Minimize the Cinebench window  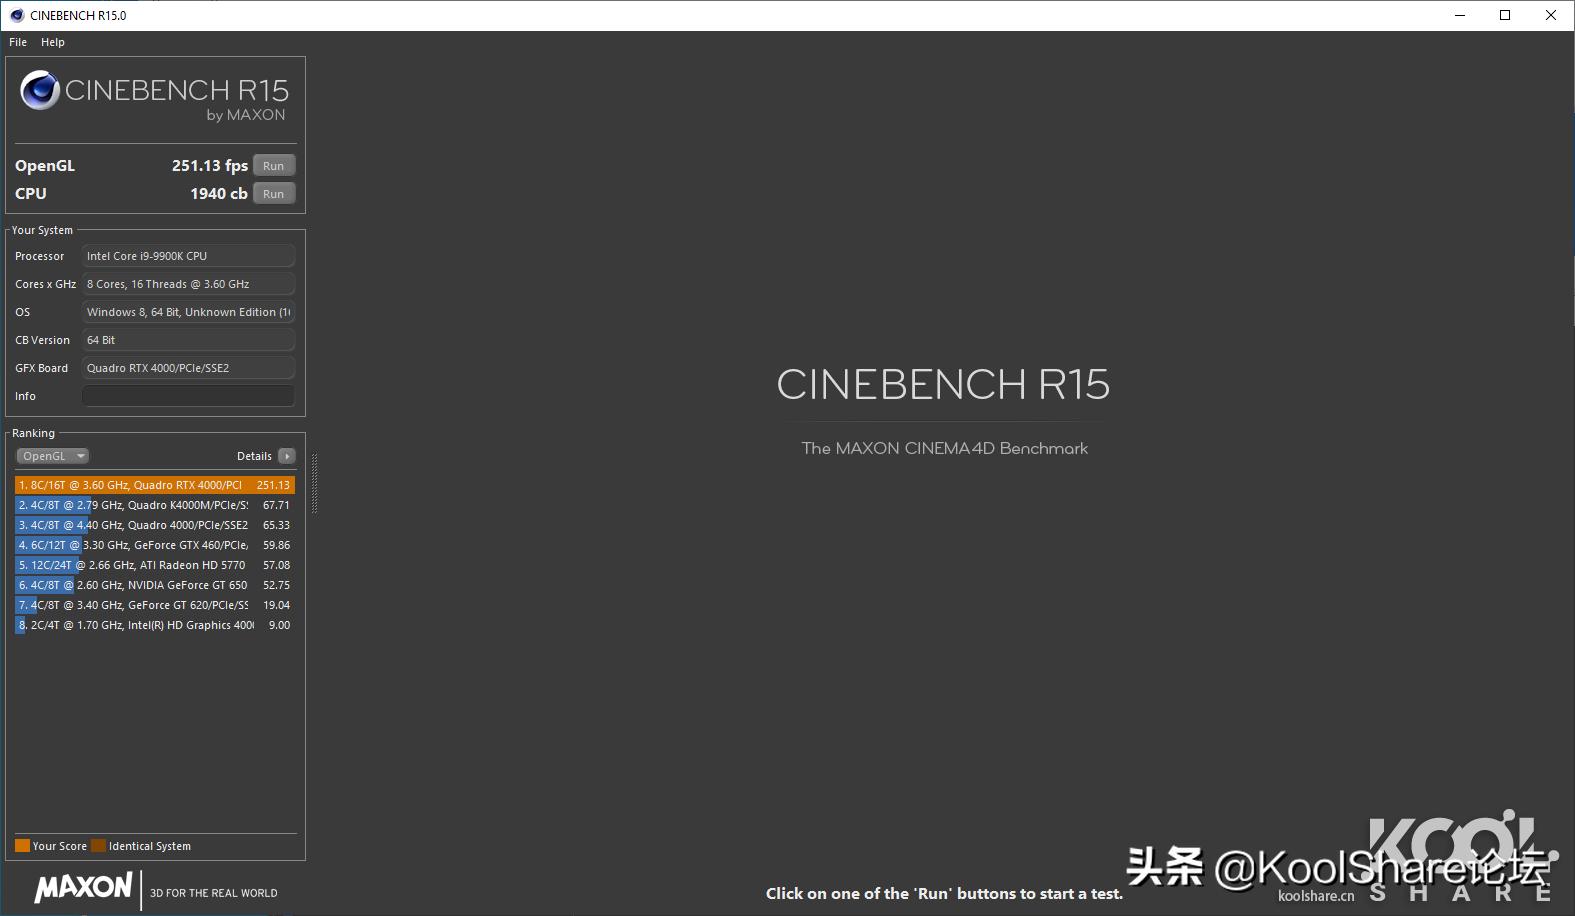[x=1460, y=15]
